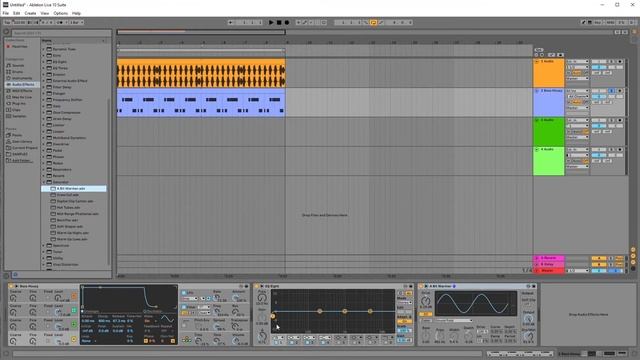The width and height of the screenshot is (640, 360).
Task: Collapse the Saturator folder in browser
Action: click(44, 182)
